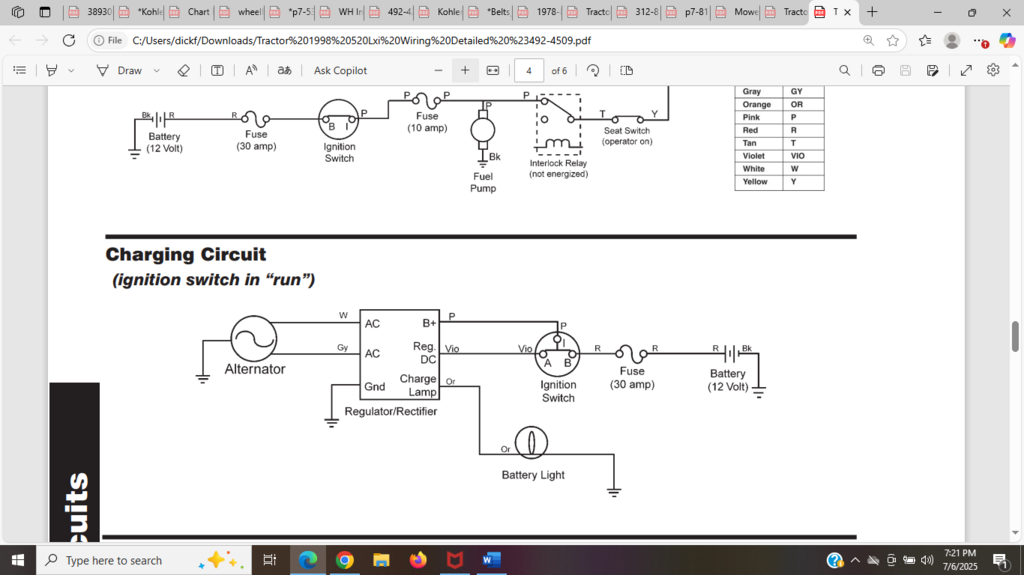
Task: Expand the Draw tool options dropdown
Action: click(157, 70)
